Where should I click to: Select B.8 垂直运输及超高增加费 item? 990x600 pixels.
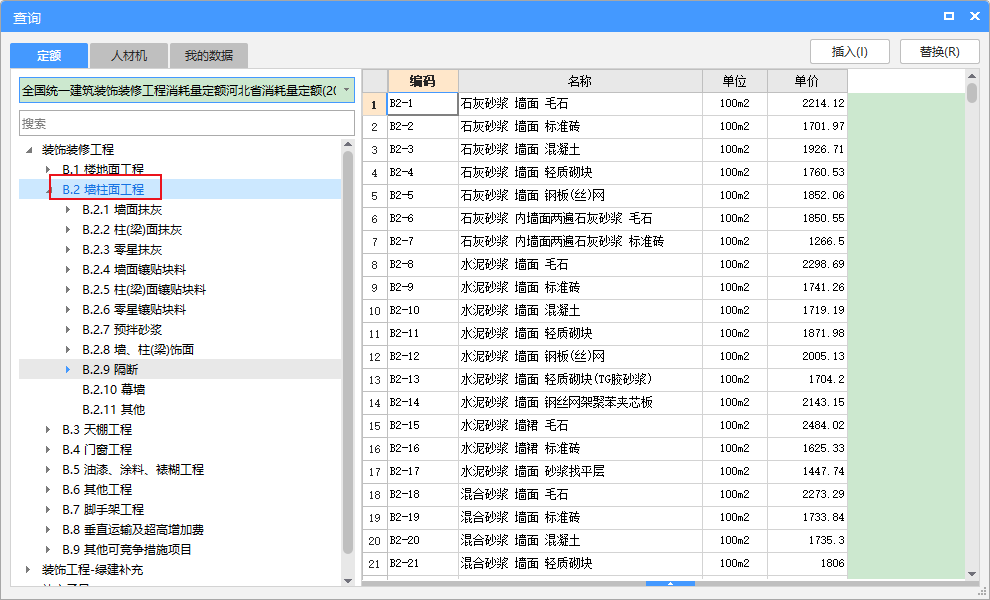[133, 529]
